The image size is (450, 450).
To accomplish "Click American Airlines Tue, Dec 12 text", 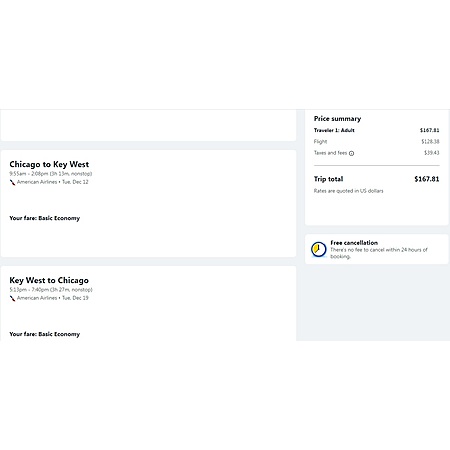I will (53, 182).
